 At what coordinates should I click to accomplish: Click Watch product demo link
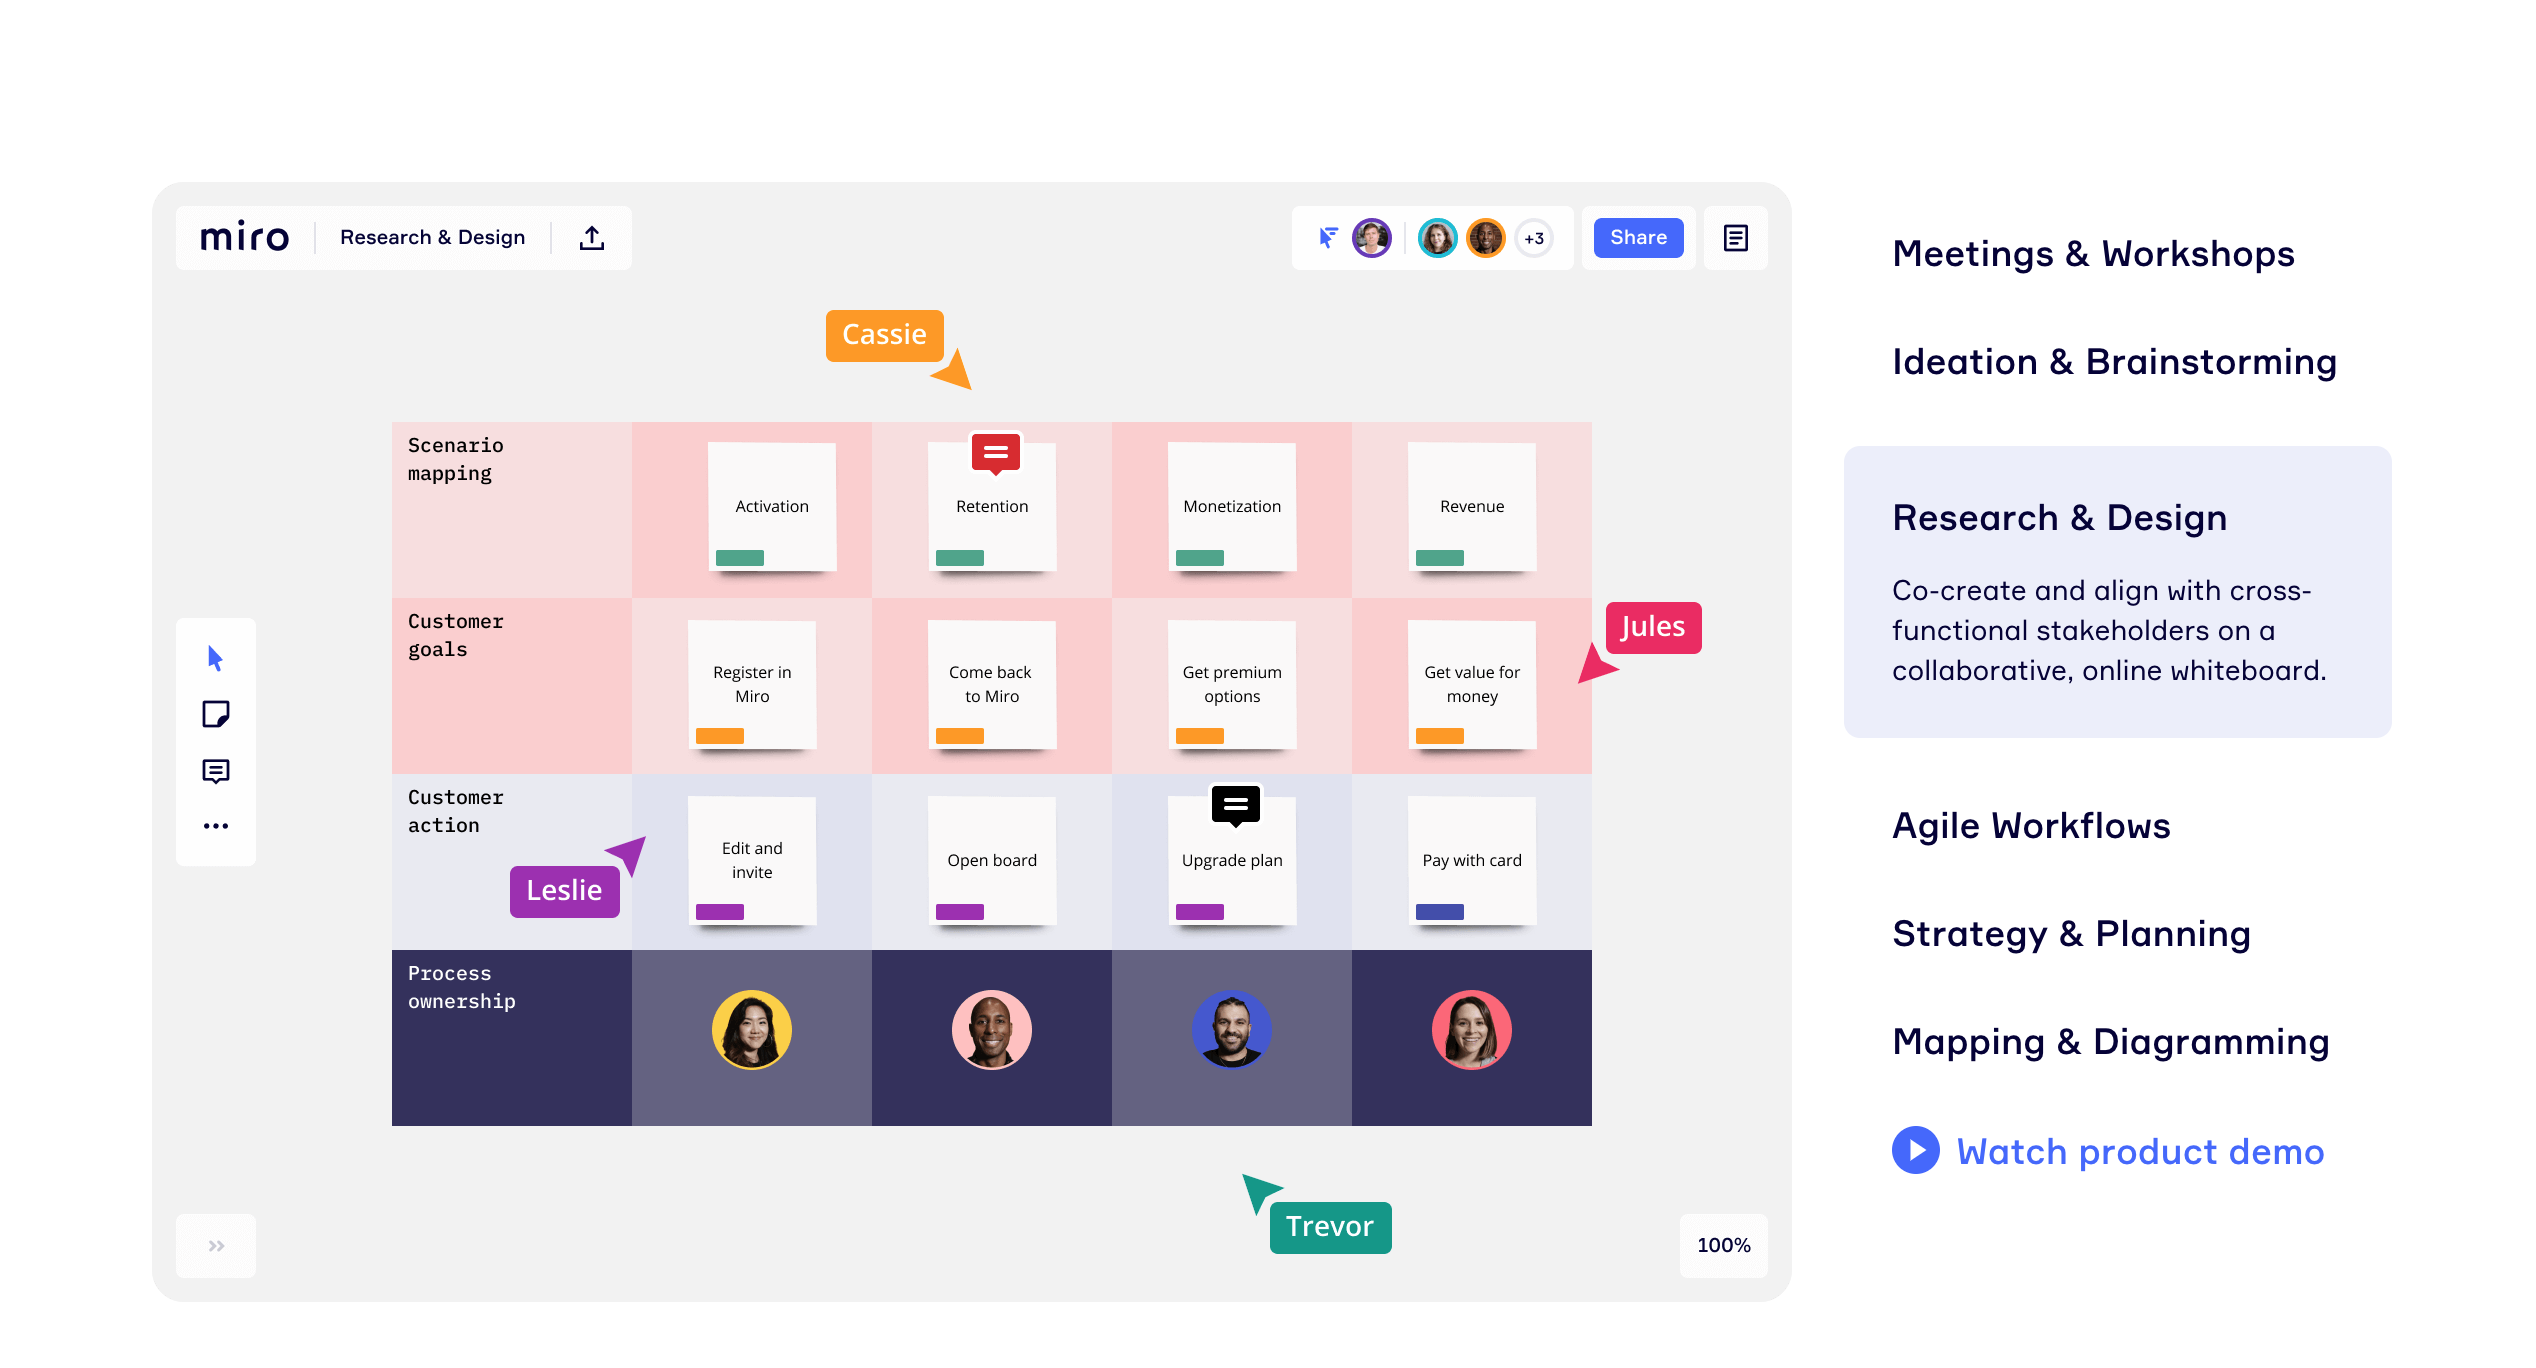point(2139,1152)
